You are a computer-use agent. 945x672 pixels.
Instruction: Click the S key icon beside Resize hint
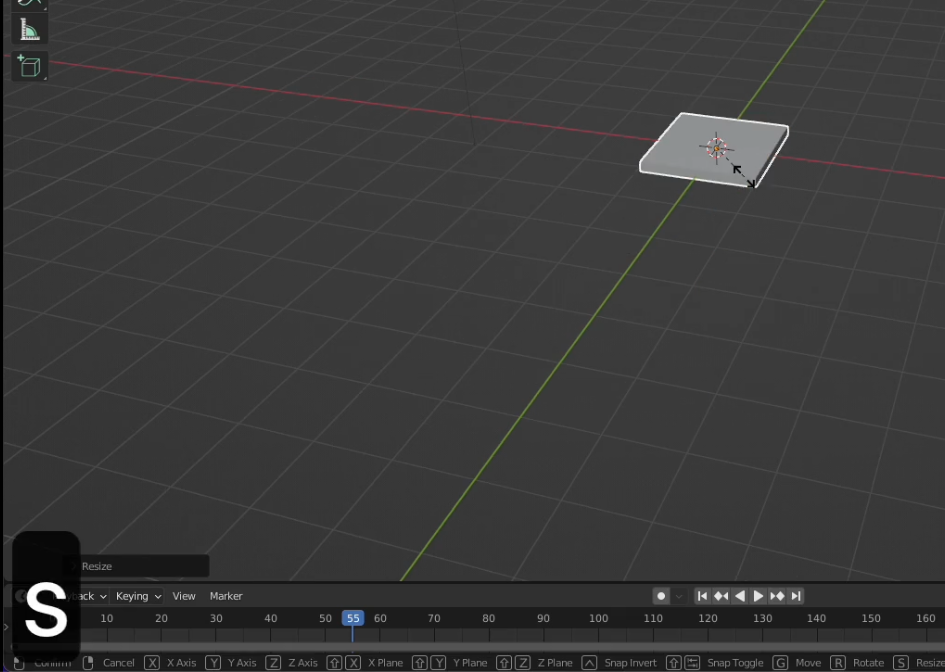(x=901, y=663)
